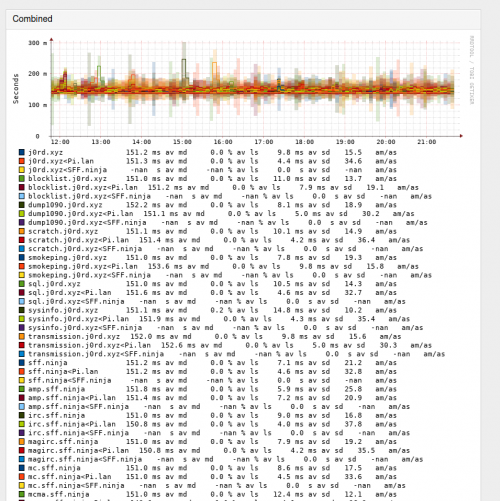This screenshot has width=500, height=501.
Task: Click the mcma.sff.ninja legend label
Action: point(59,494)
